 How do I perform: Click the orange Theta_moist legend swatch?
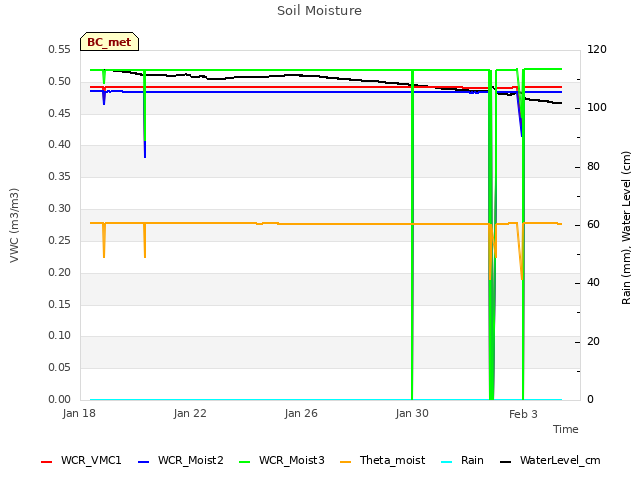point(346,462)
